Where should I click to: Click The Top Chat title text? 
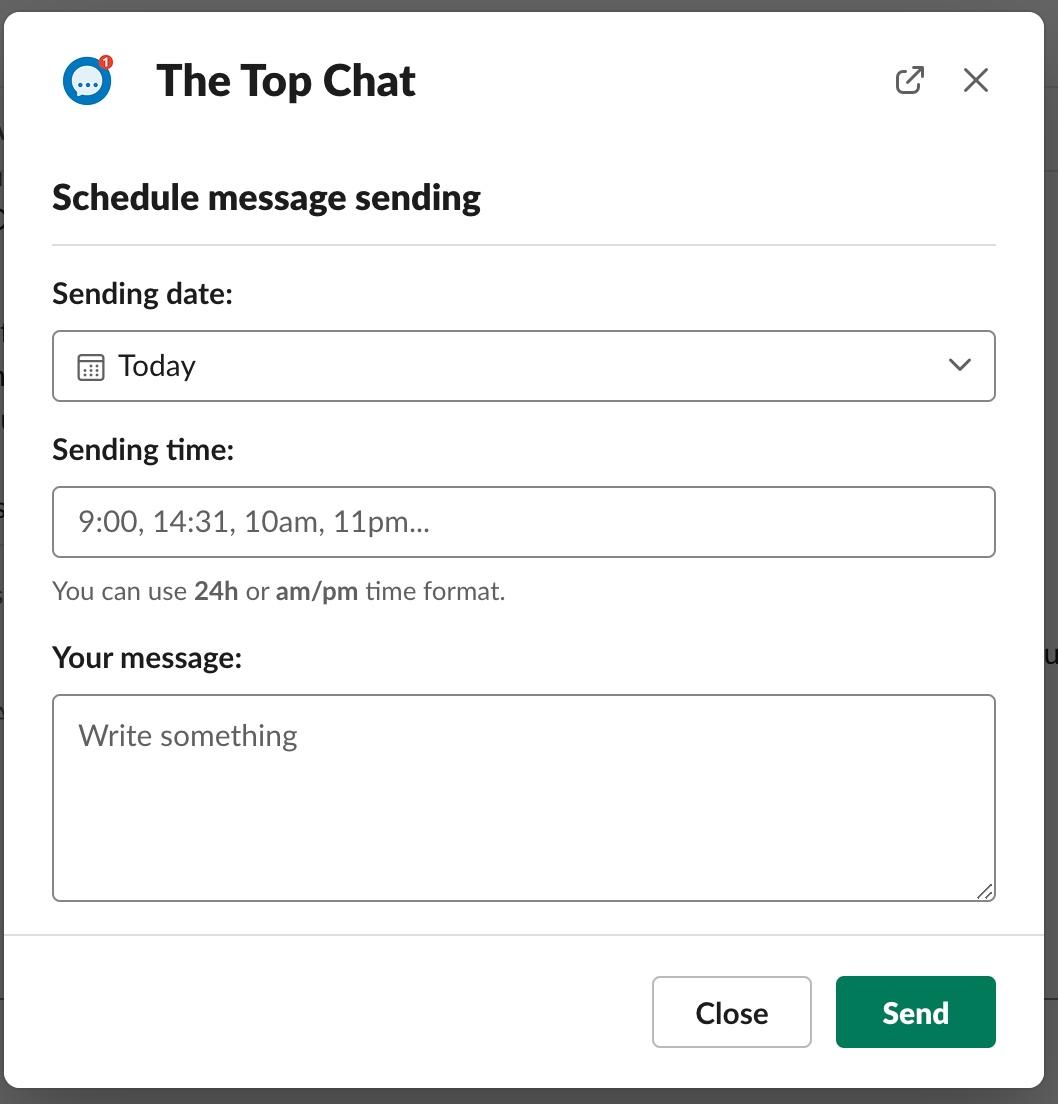286,81
